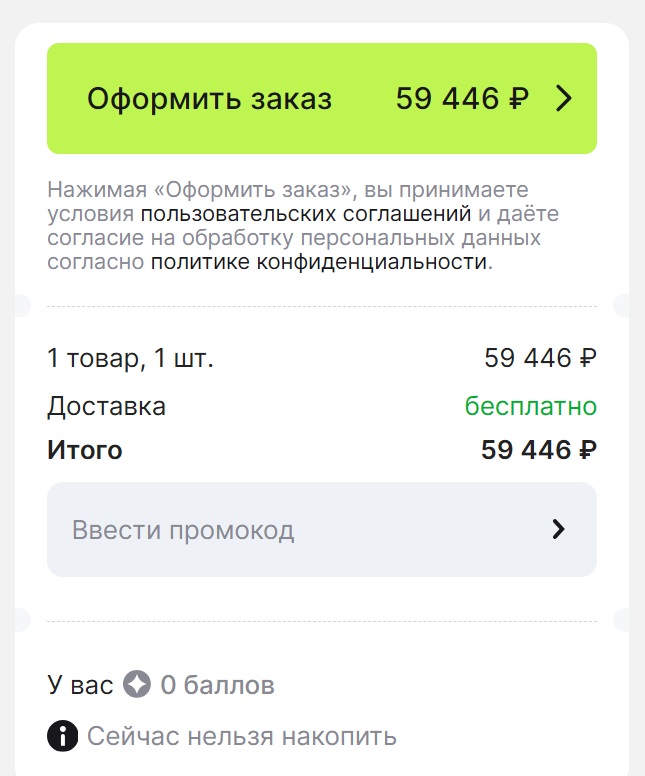Open the пользовательских соглашений link
This screenshot has height=776, width=645.
pyautogui.click(x=305, y=214)
